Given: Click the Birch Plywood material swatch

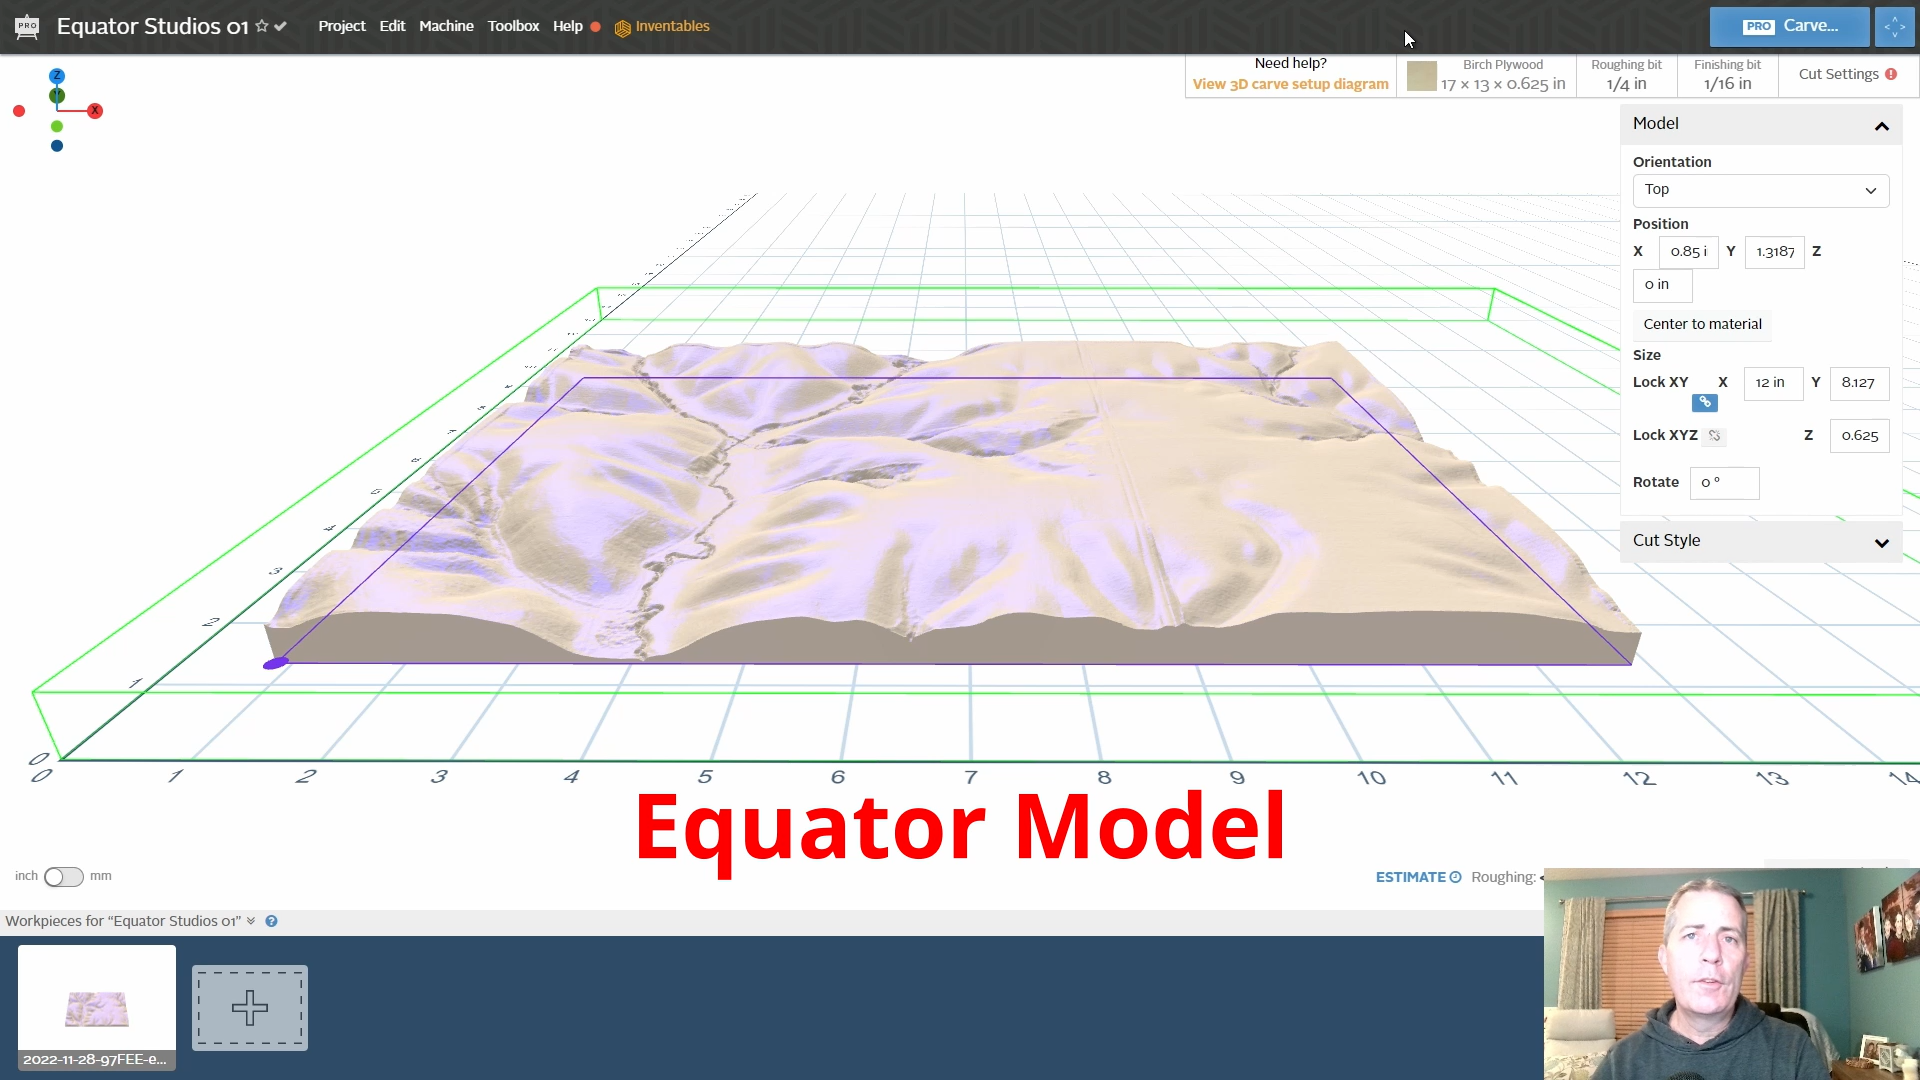Looking at the screenshot, I should coord(1421,76).
